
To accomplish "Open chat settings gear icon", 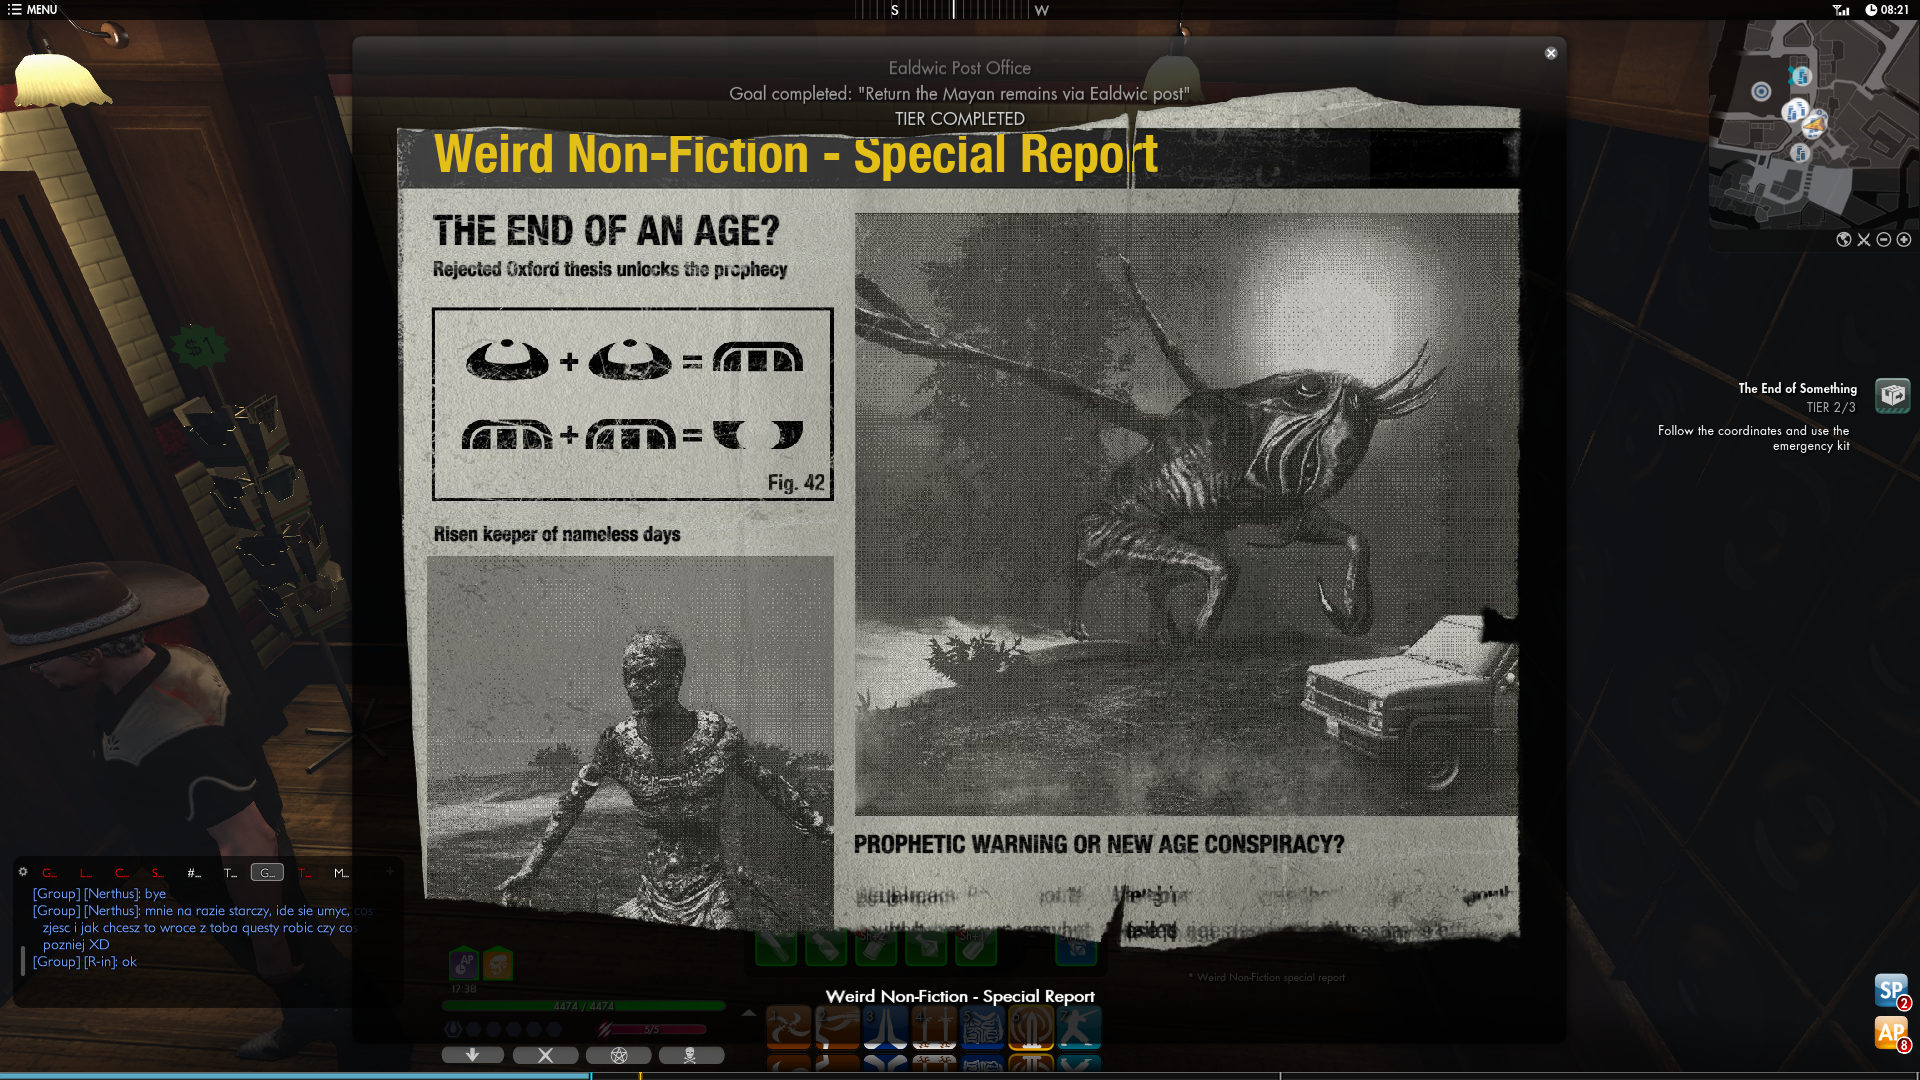I will [23, 872].
